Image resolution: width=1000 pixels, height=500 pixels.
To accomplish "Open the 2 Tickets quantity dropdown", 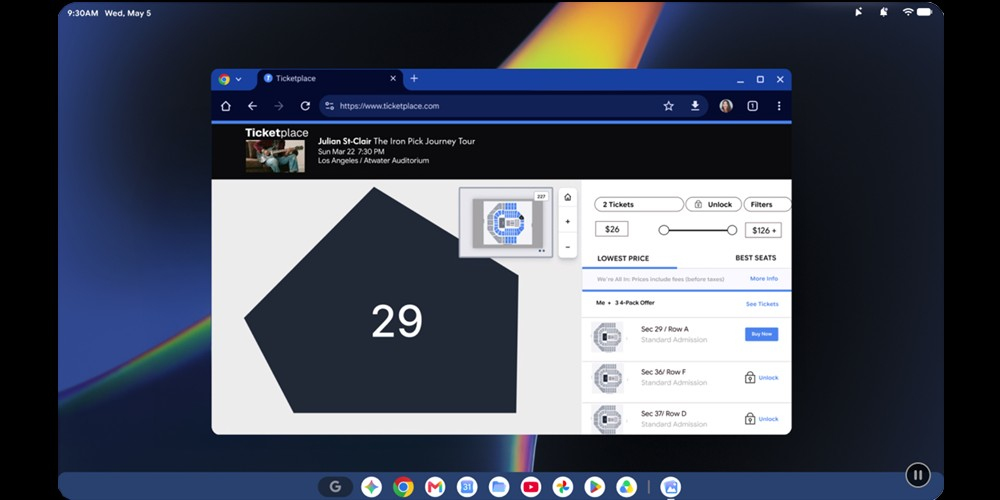I will coord(639,205).
